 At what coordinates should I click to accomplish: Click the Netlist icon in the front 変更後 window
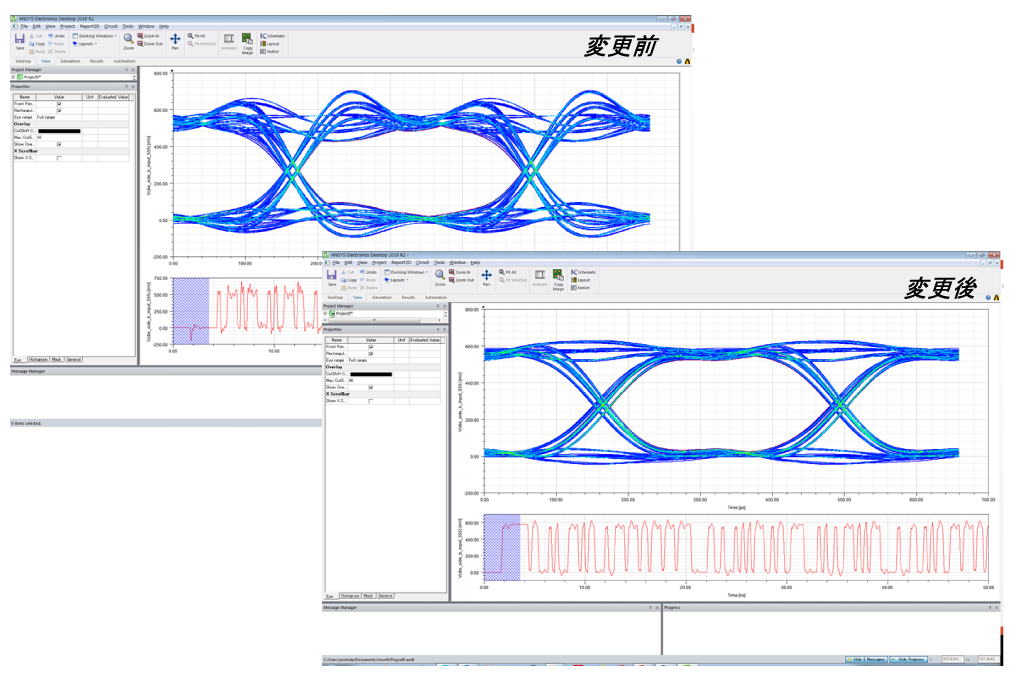(x=581, y=287)
